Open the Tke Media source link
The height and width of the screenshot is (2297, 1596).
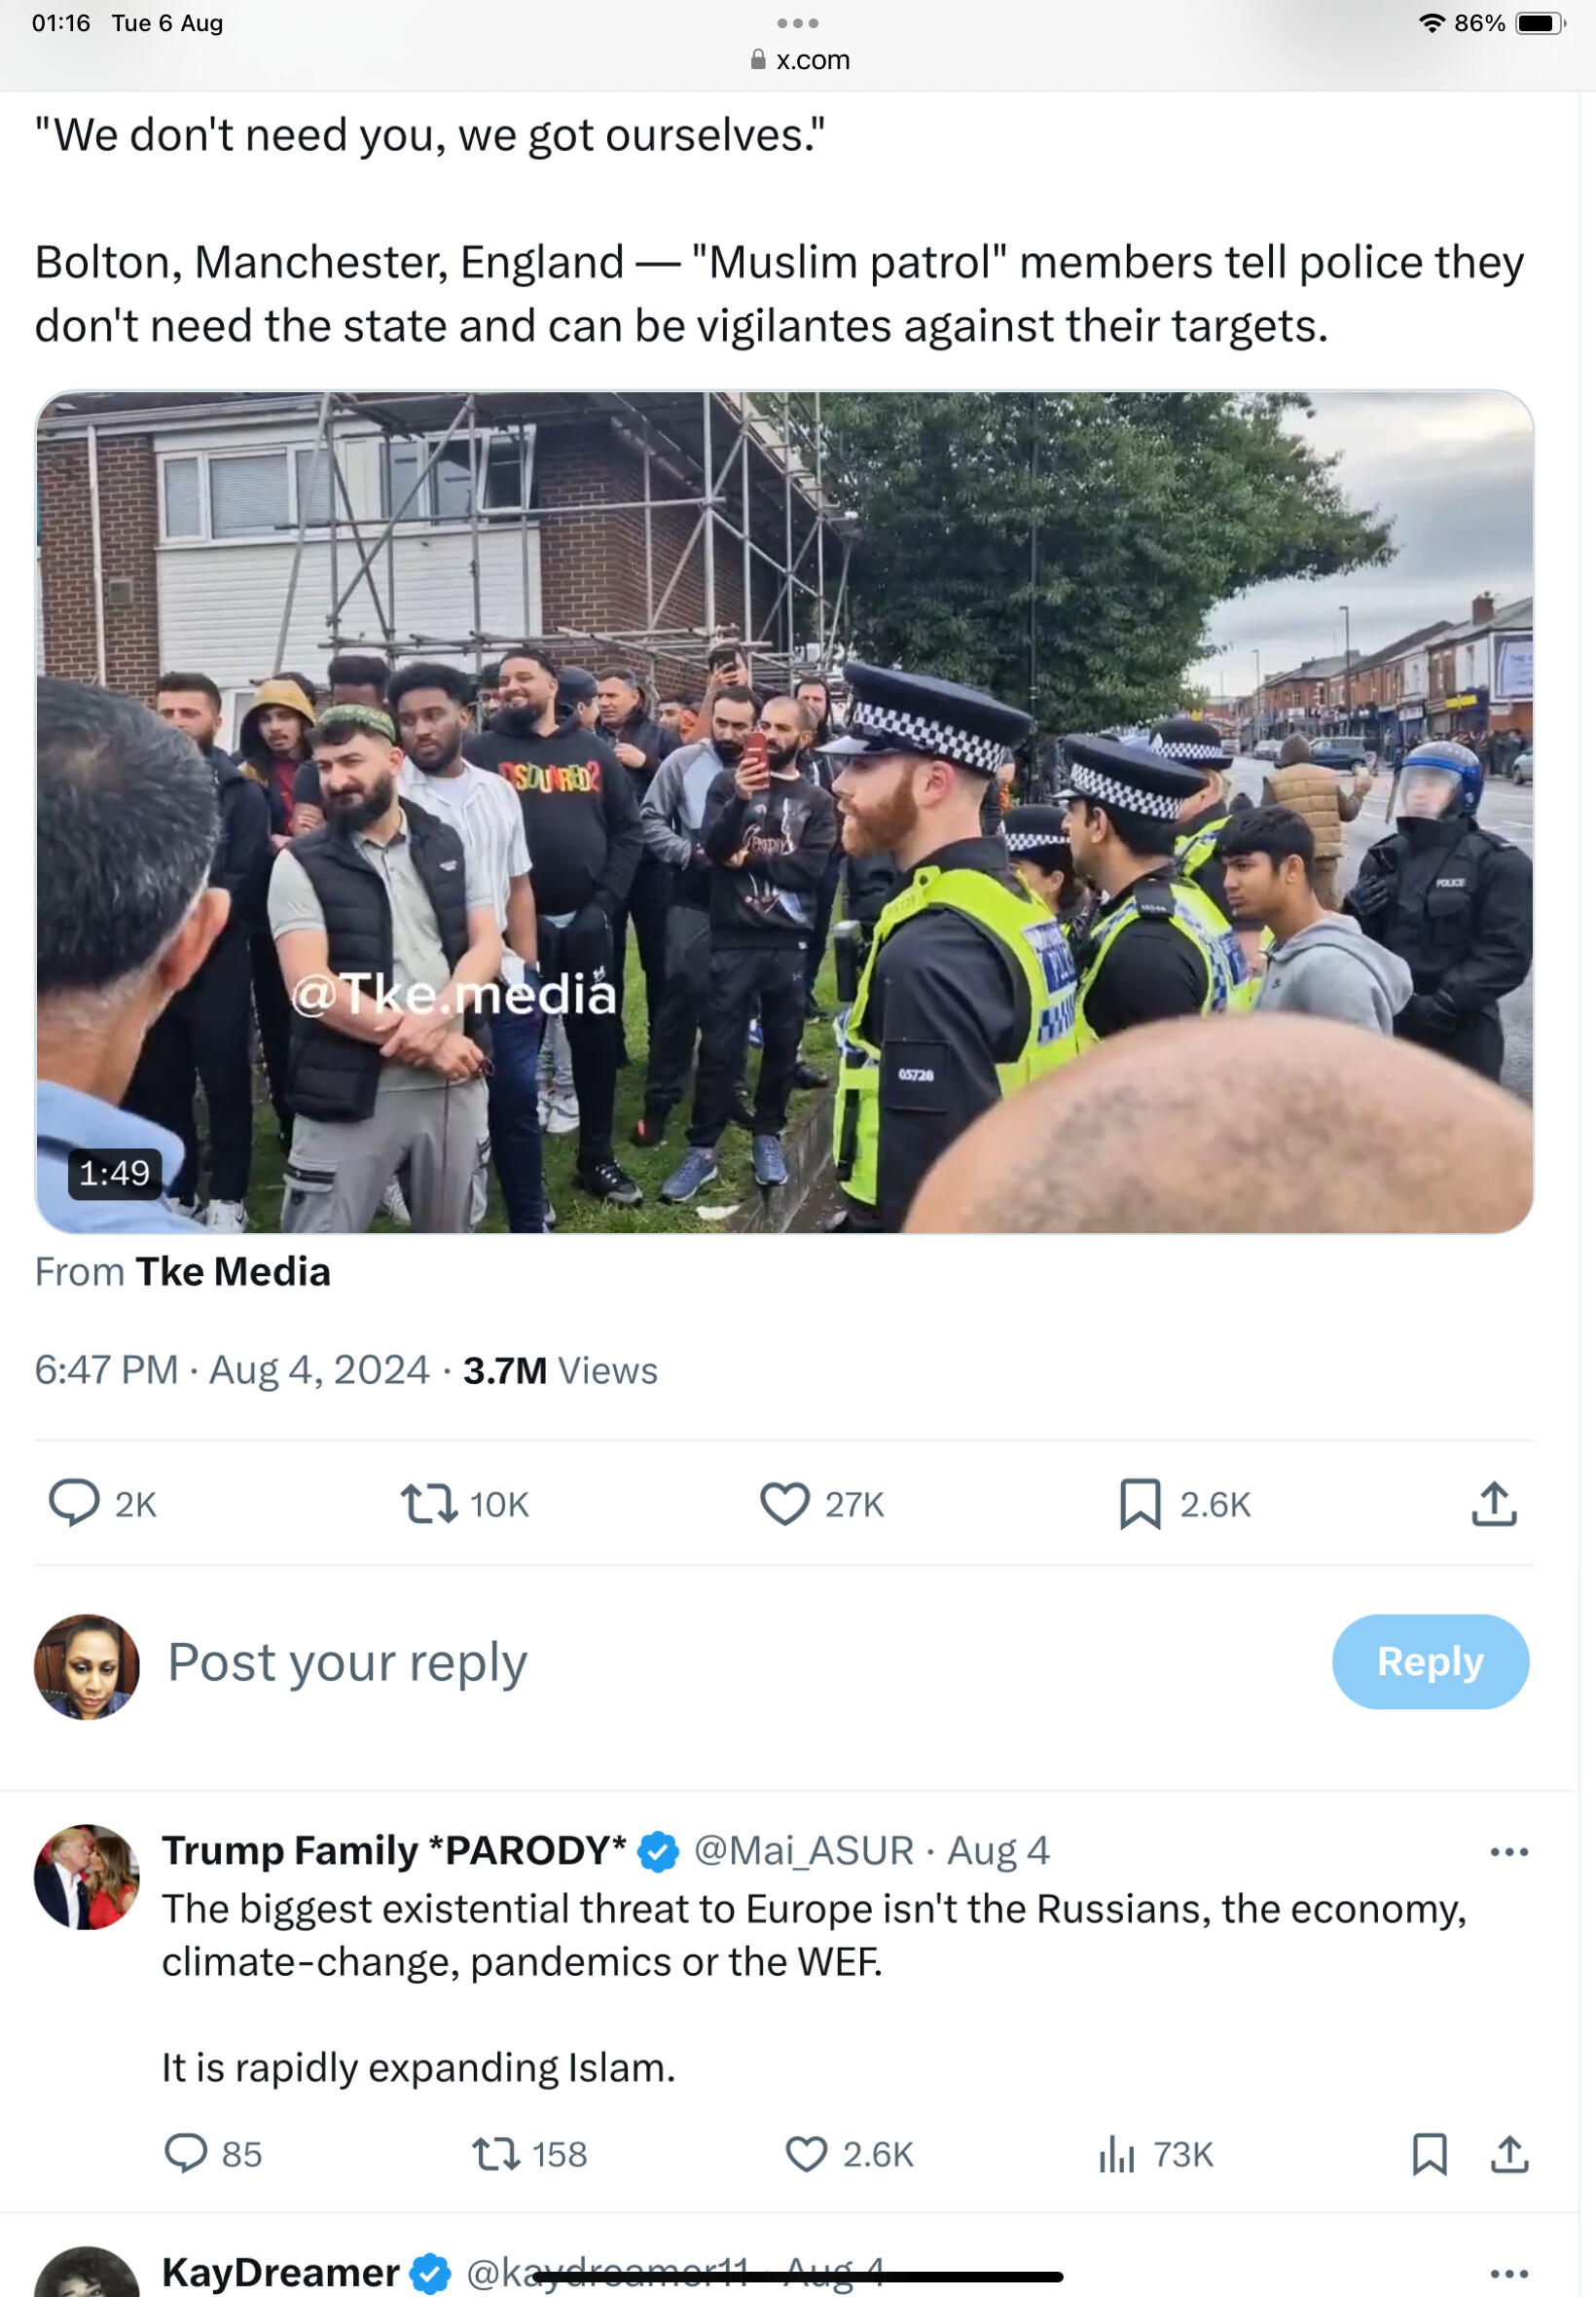pos(232,1271)
